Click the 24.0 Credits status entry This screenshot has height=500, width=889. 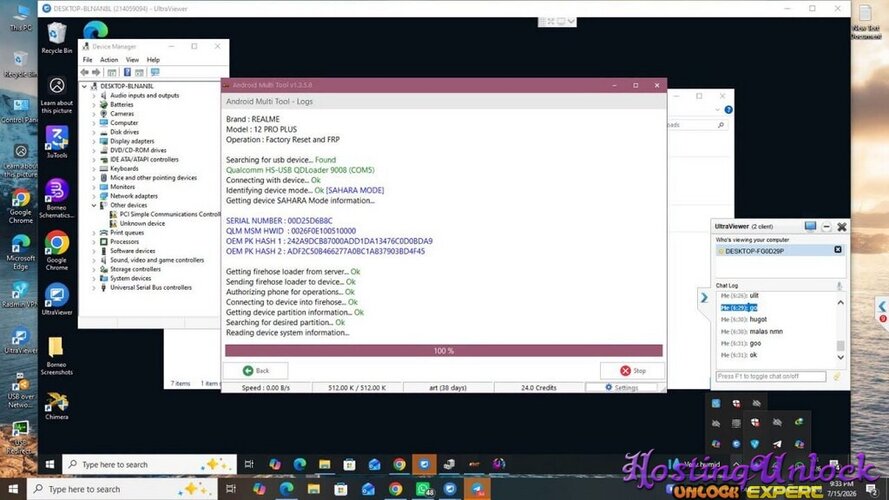539,388
